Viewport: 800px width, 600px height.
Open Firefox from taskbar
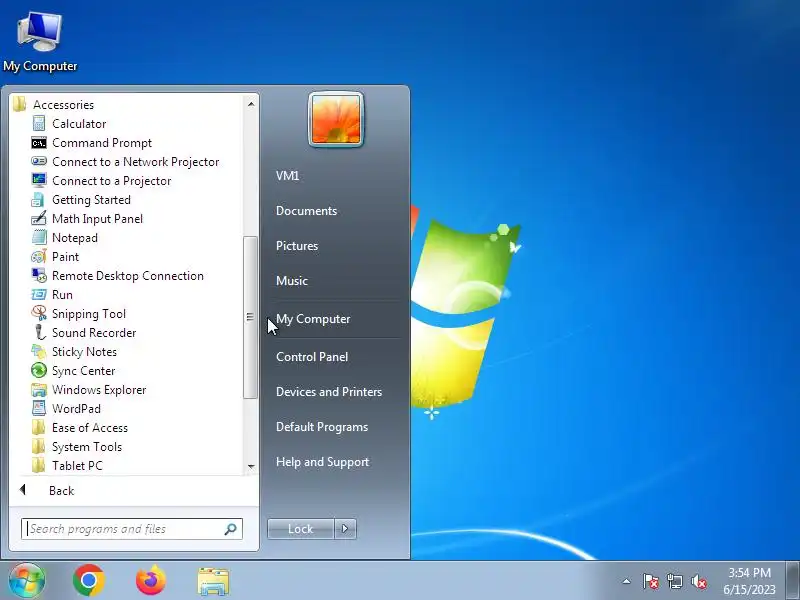pos(151,581)
